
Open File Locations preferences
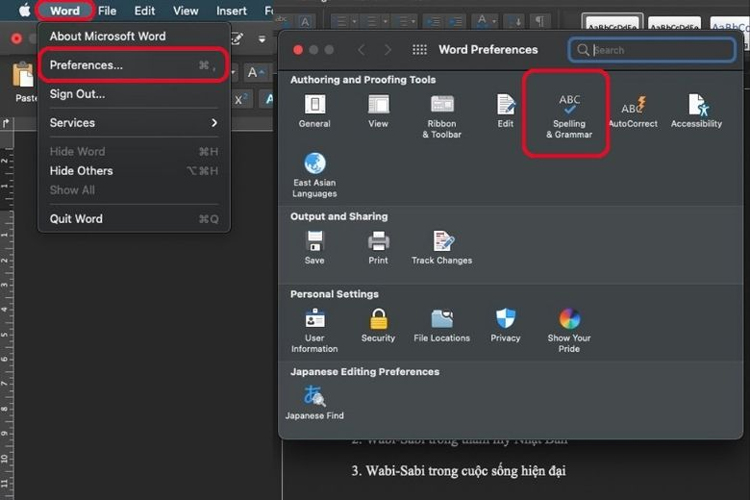[442, 323]
